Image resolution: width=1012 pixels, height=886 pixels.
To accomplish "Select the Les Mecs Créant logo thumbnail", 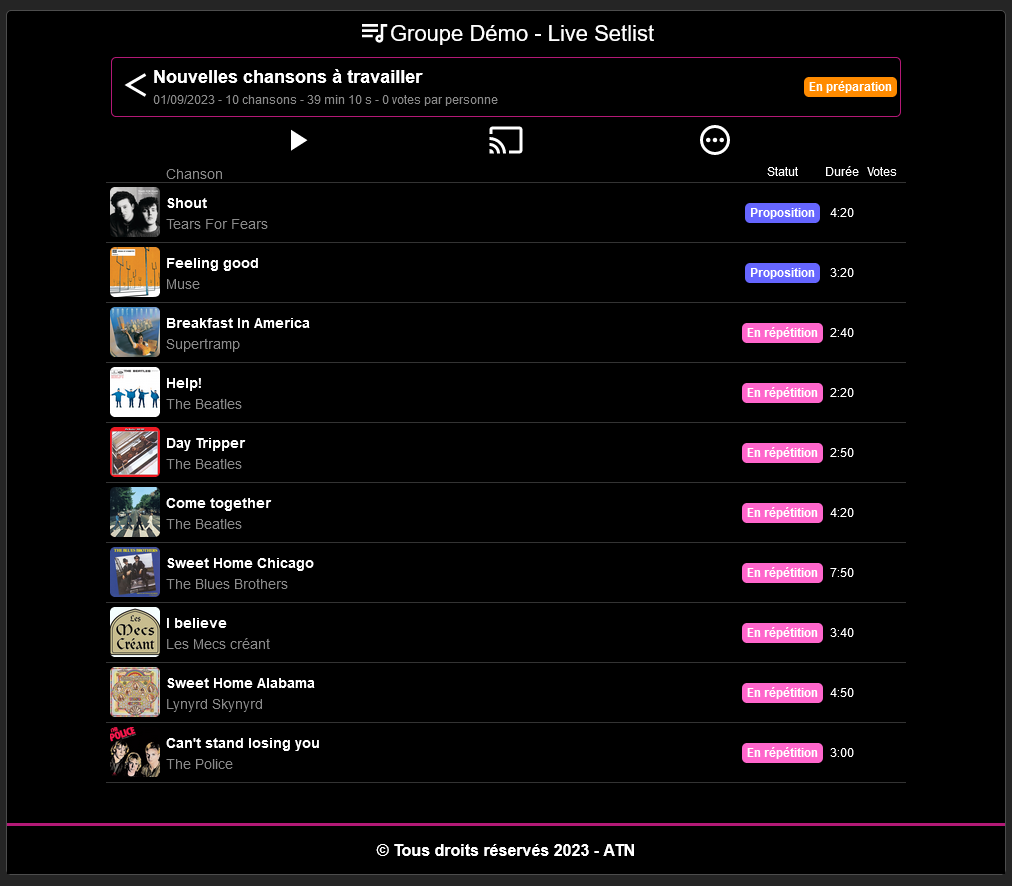I will tap(135, 632).
